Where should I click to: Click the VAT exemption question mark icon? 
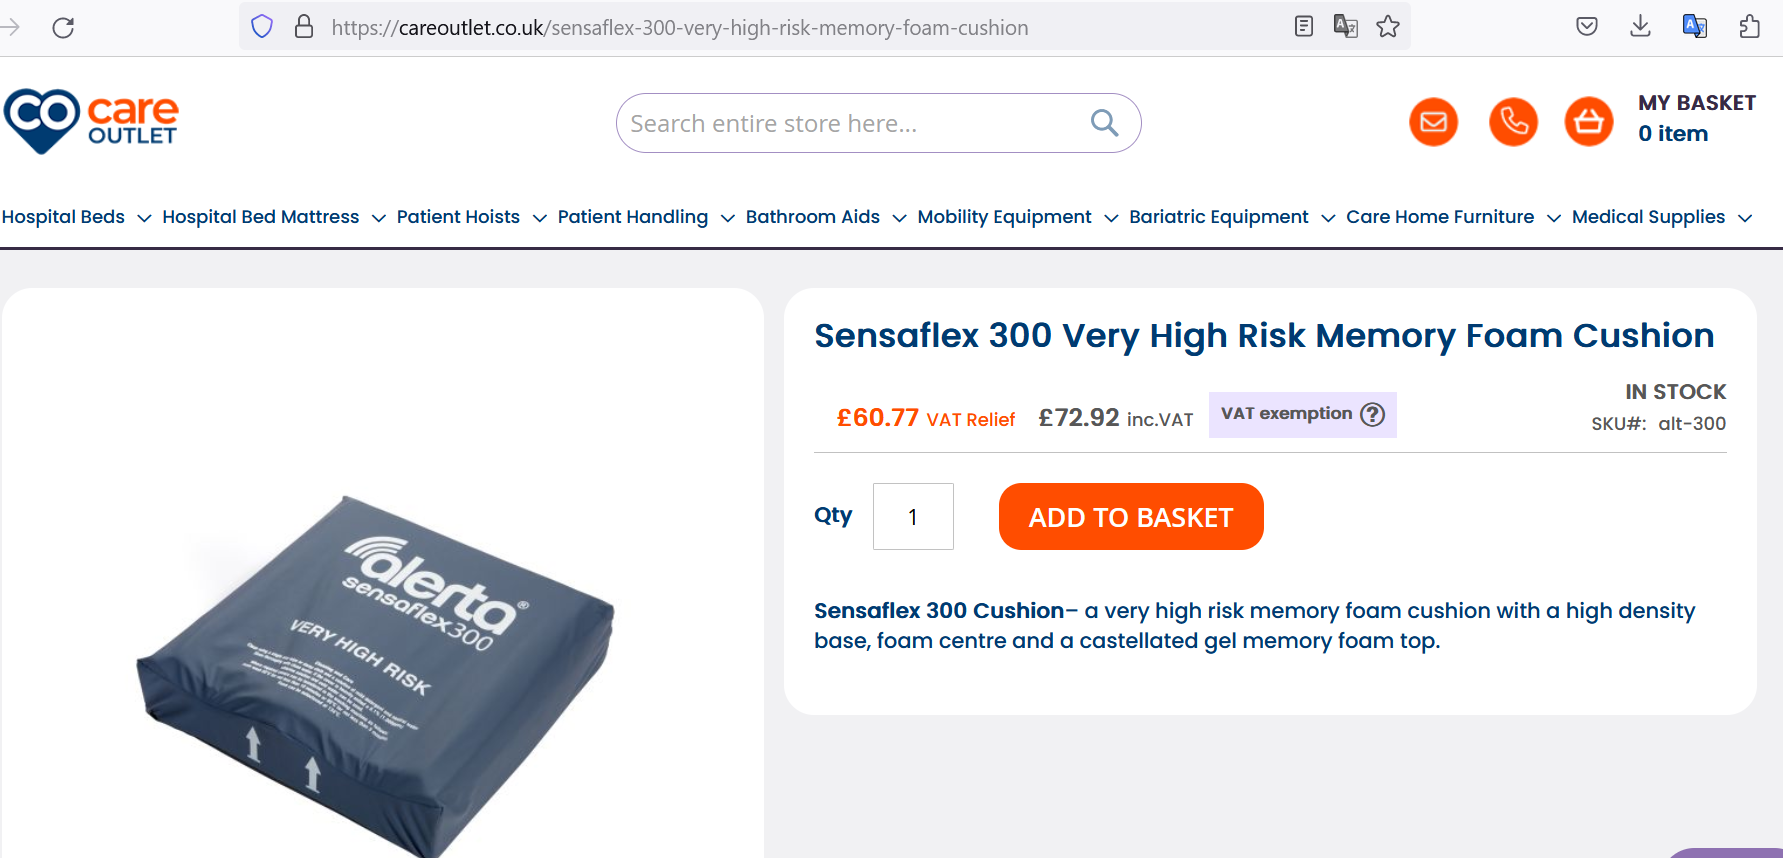pyautogui.click(x=1373, y=414)
